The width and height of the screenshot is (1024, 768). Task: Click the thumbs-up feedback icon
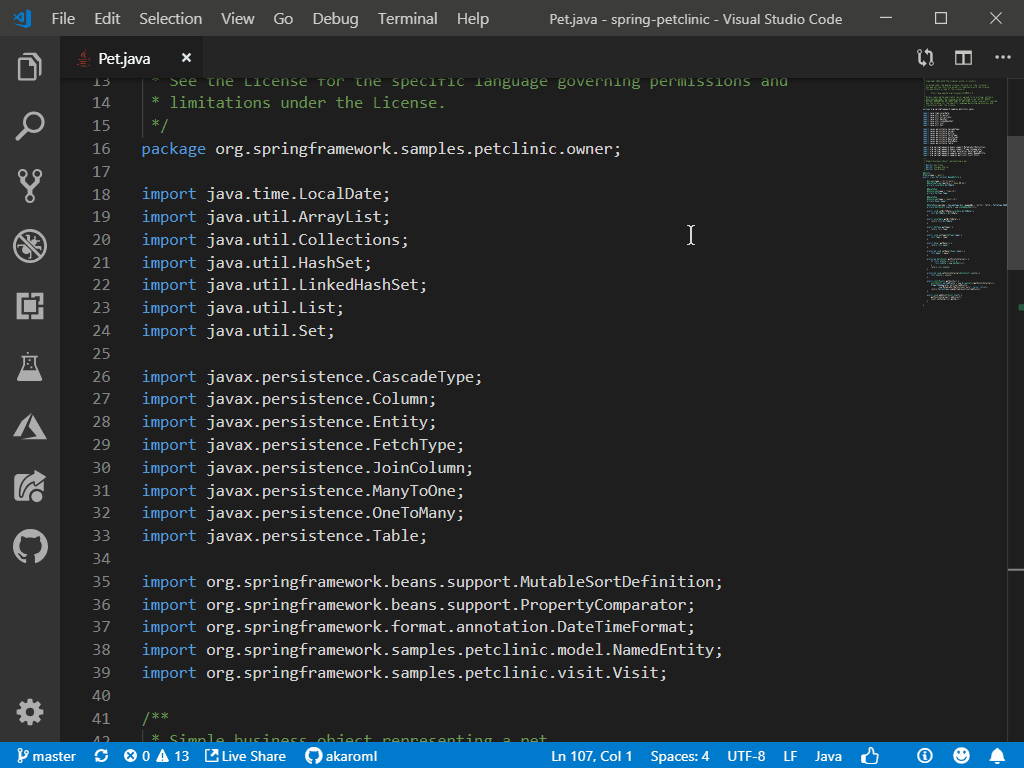870,756
